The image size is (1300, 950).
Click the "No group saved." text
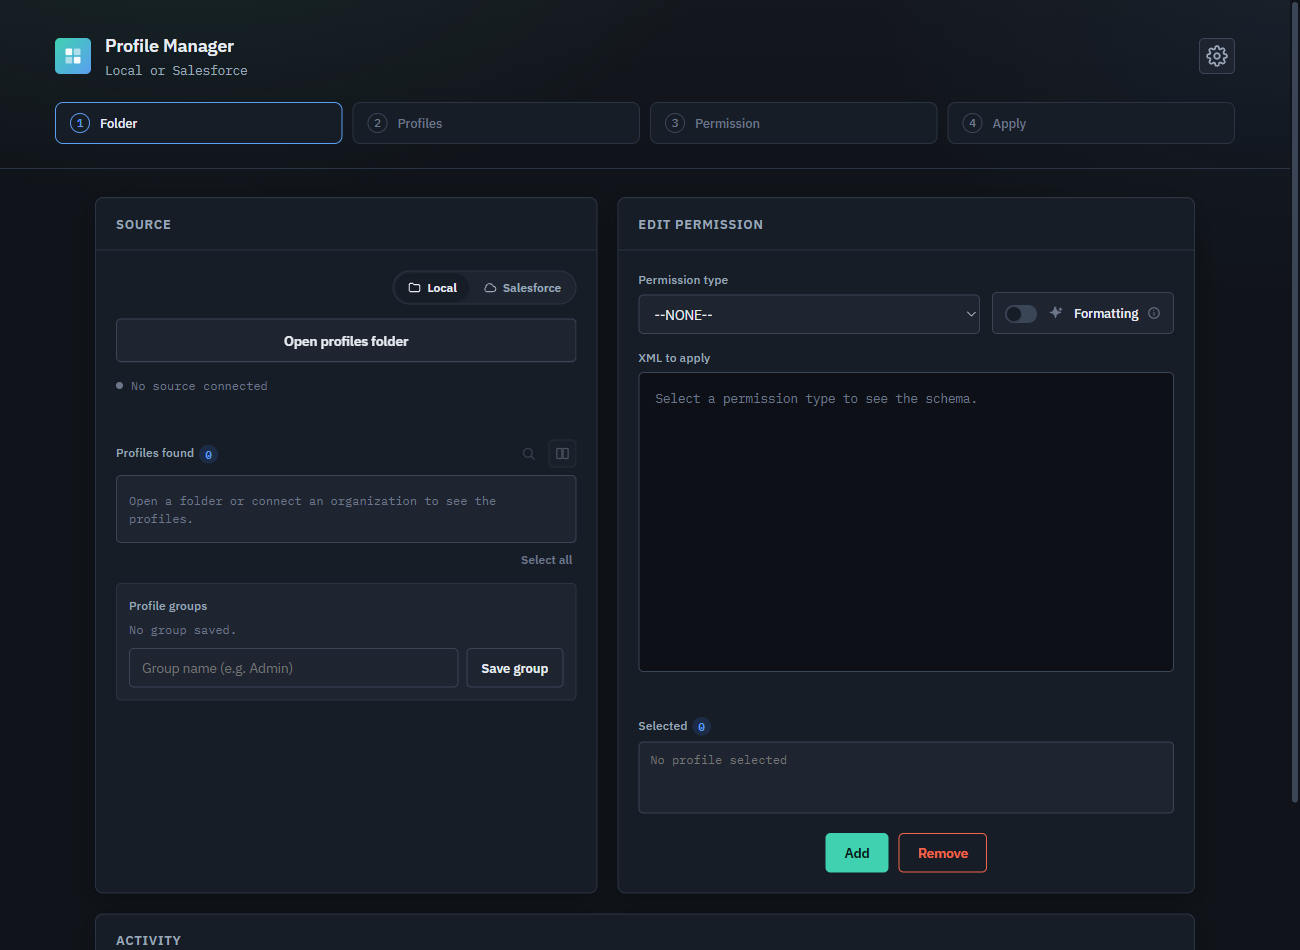183,630
